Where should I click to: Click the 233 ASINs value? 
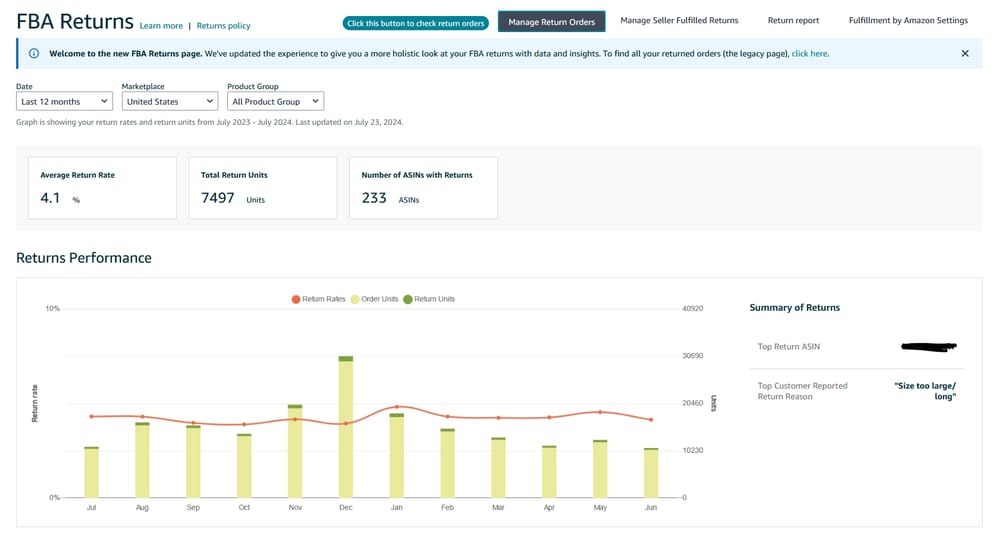click(374, 198)
